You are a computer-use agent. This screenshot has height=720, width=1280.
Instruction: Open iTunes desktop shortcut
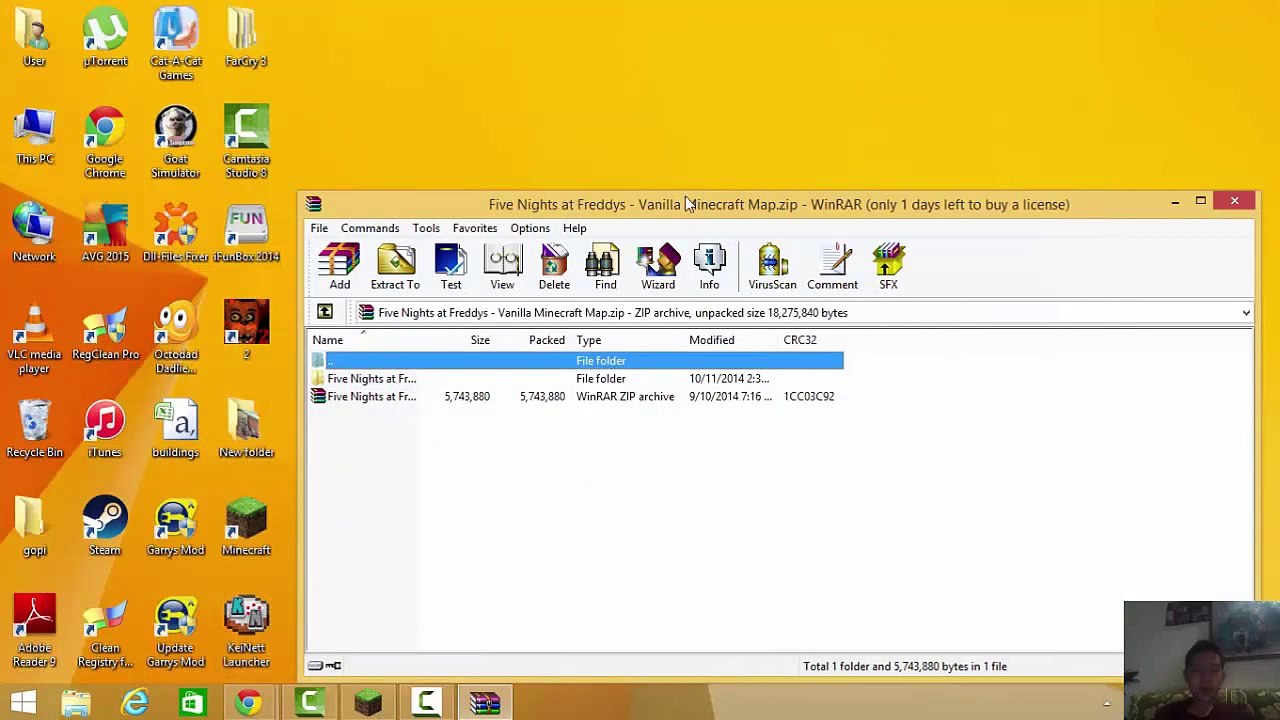click(105, 429)
